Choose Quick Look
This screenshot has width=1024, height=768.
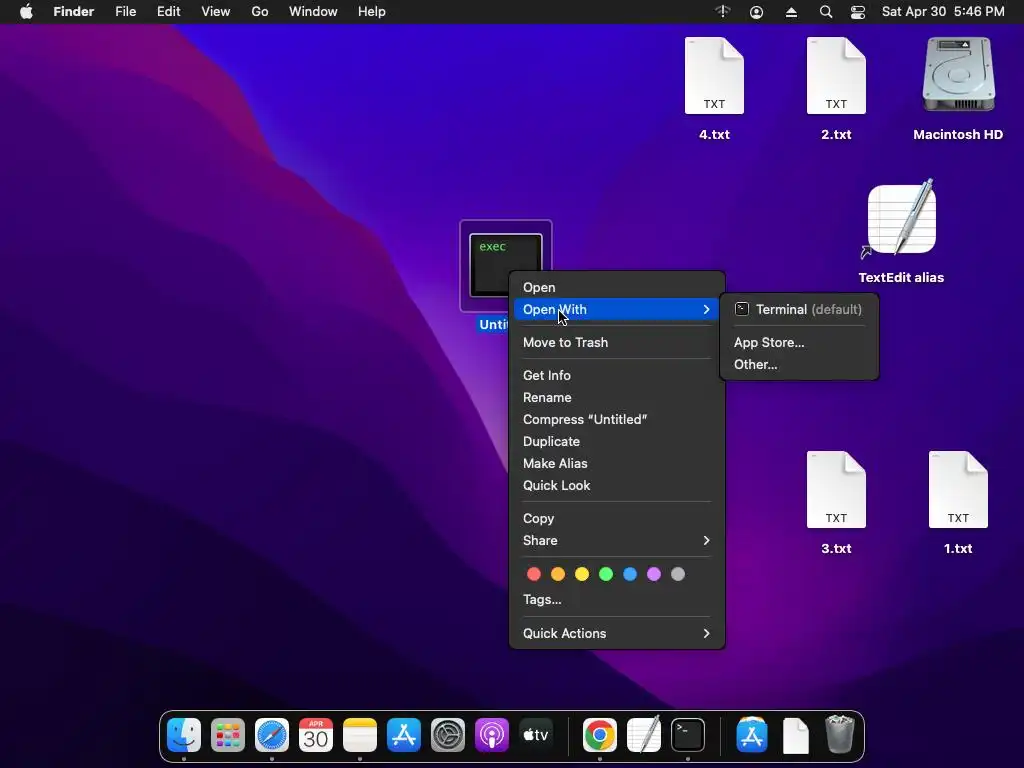click(616, 485)
